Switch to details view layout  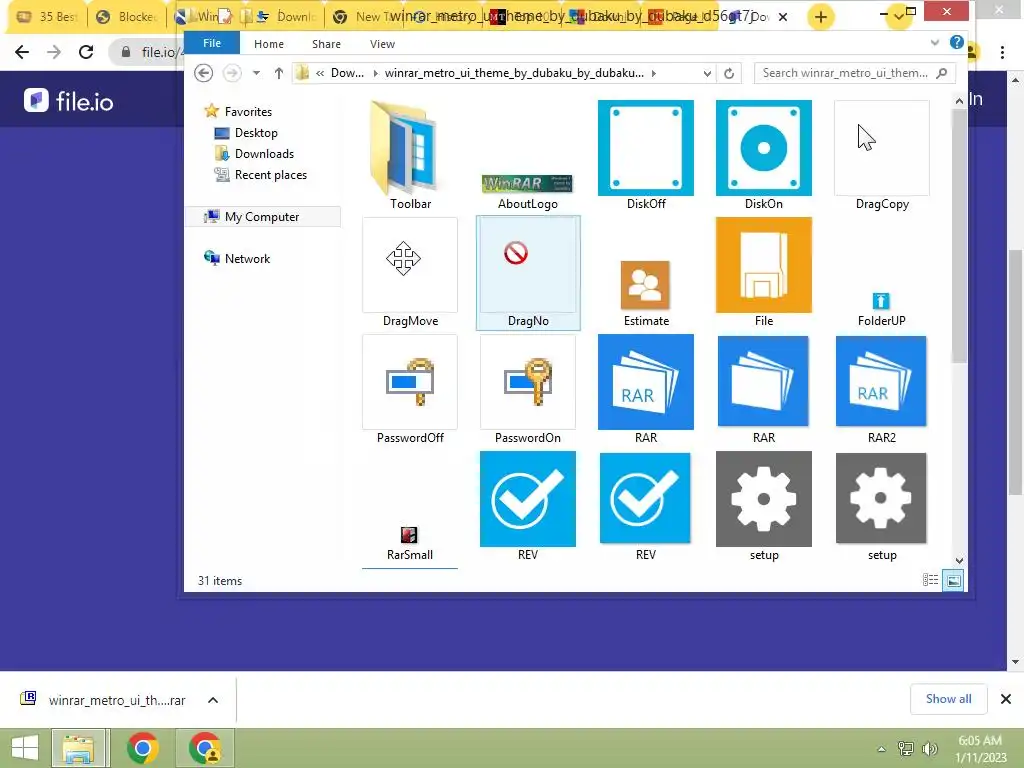point(930,580)
